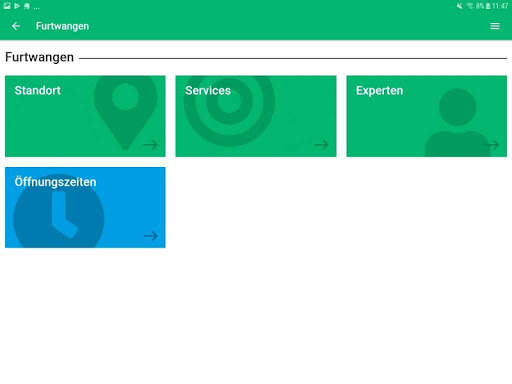Screen dimensions: 512x384
Task: Click the target rings icon on Services
Action: click(229, 111)
